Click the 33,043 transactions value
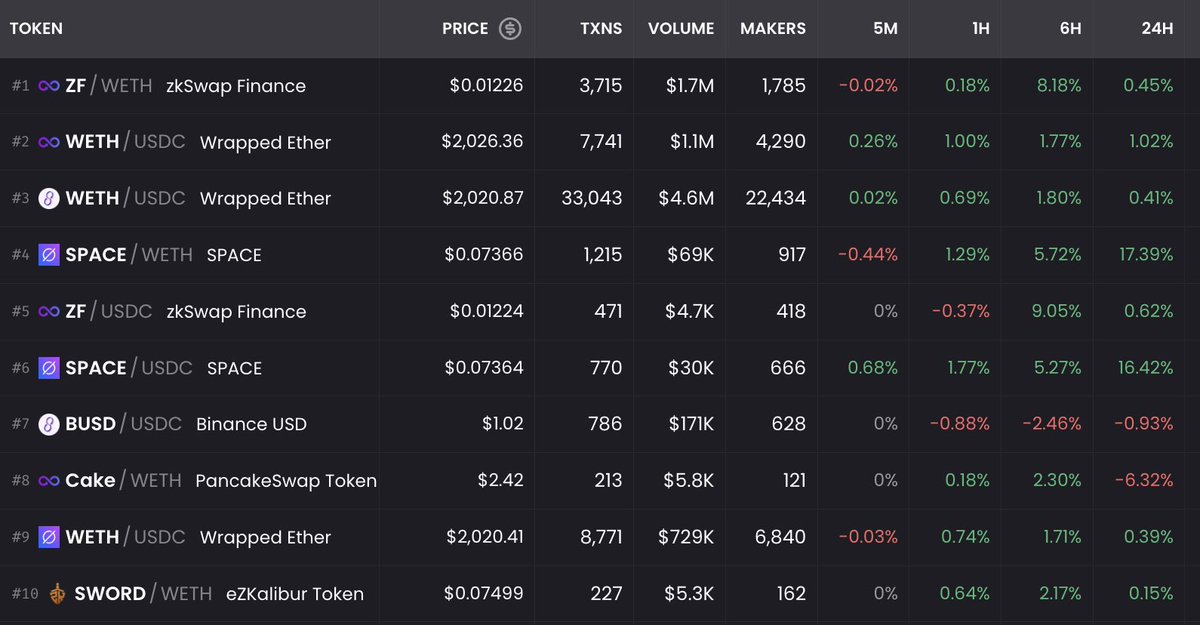The height and width of the screenshot is (625, 1200). [592, 198]
